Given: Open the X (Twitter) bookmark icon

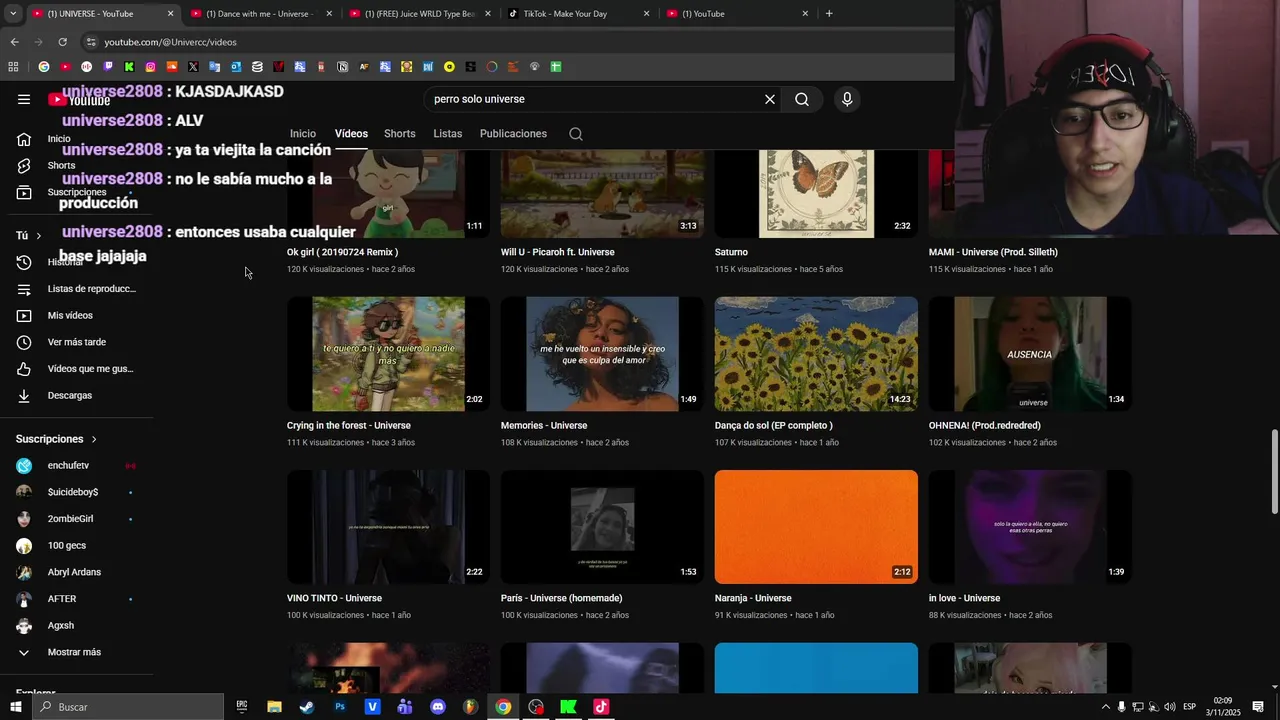Looking at the screenshot, I should coord(193,67).
